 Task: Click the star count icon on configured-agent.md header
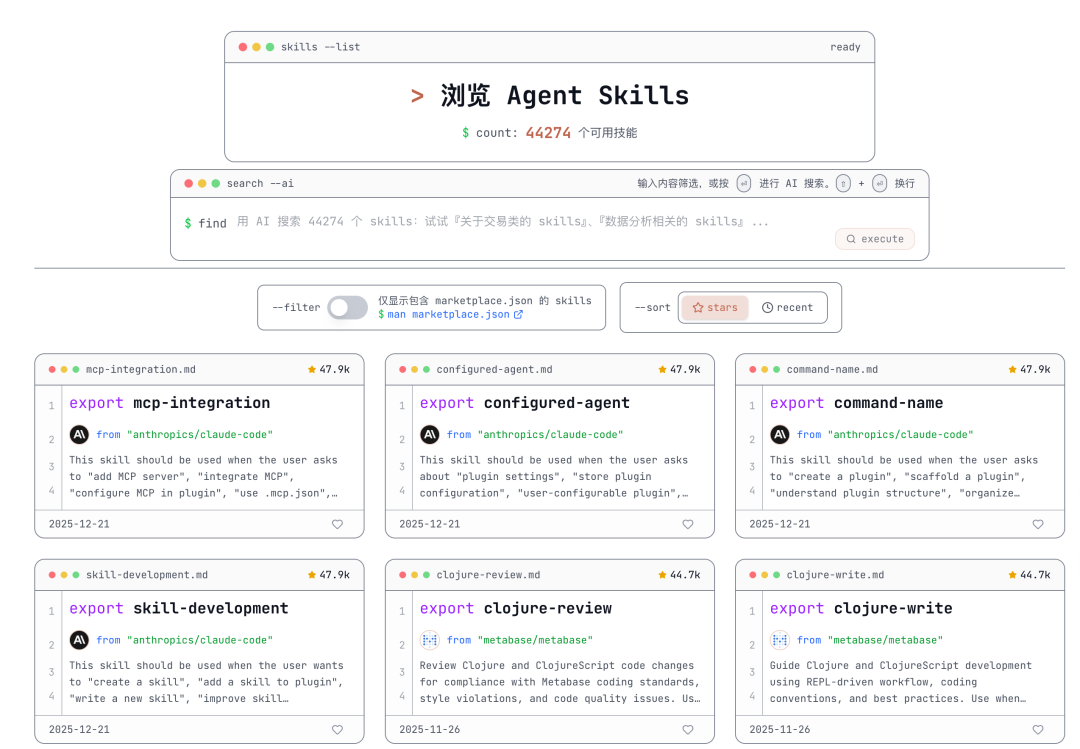[664, 369]
